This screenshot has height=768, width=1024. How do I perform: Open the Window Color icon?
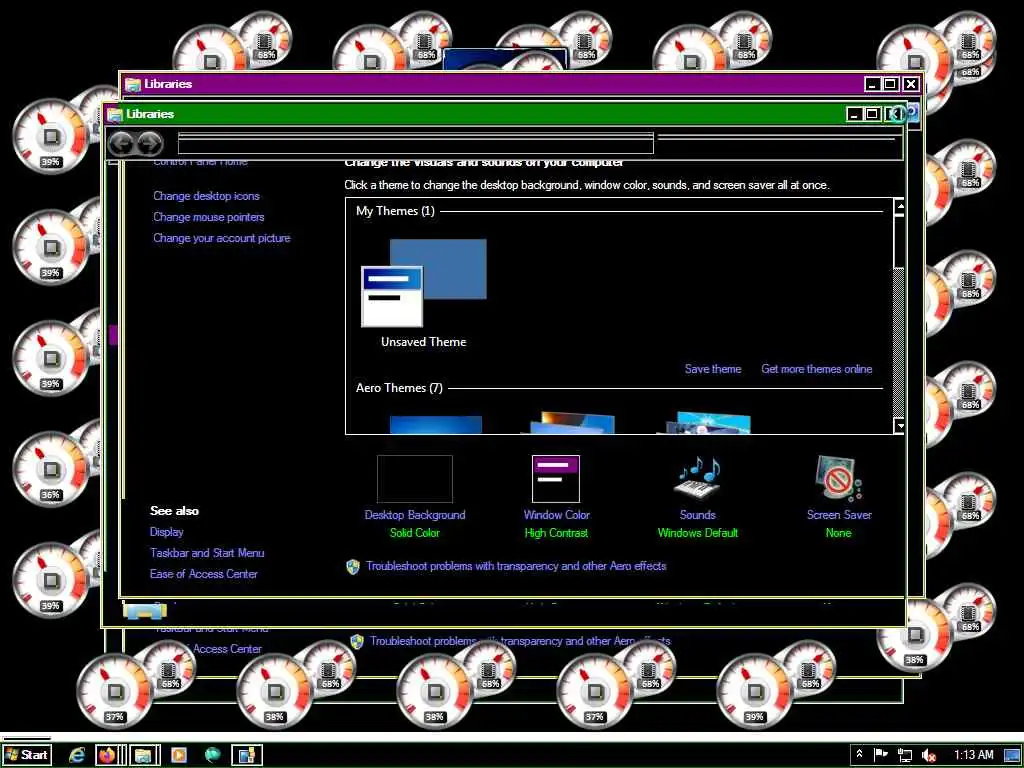pos(556,479)
